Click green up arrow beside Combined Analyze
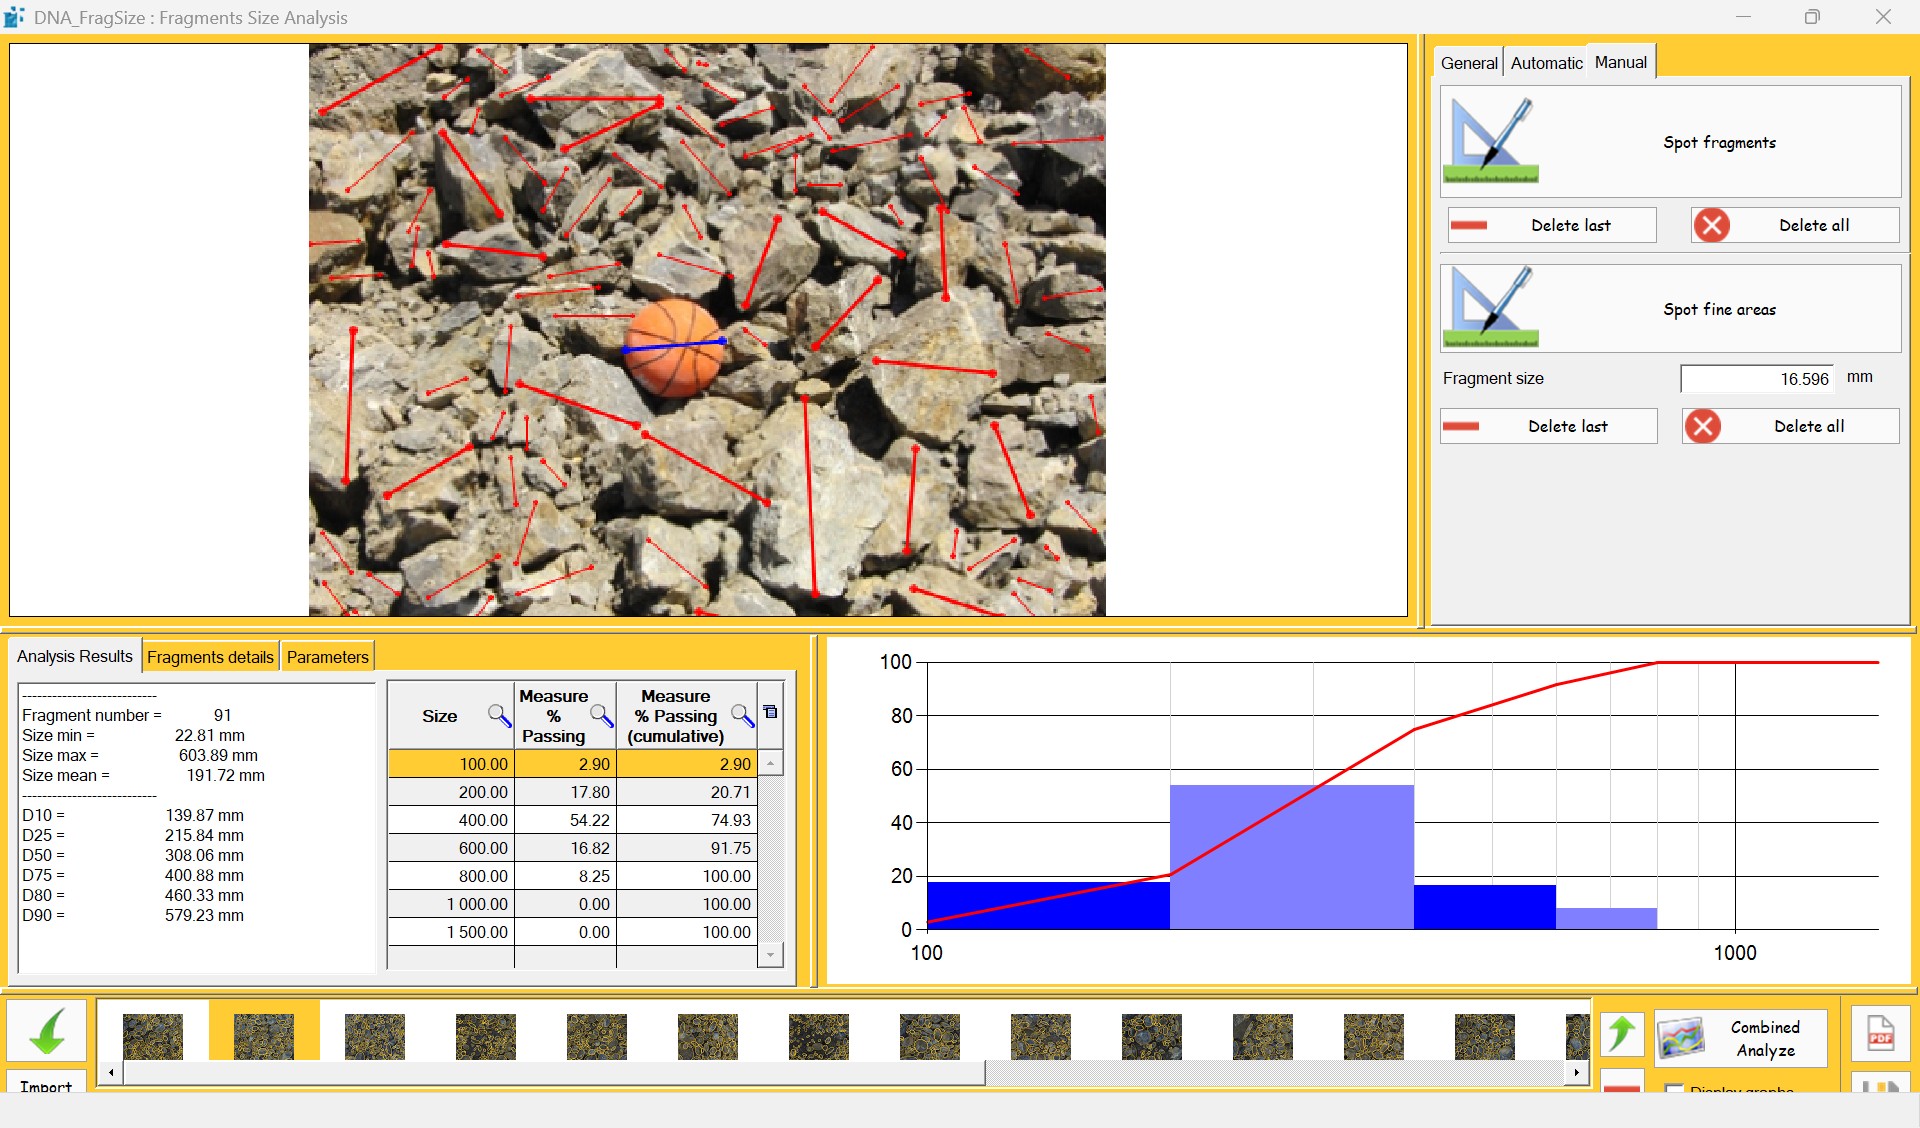The height and width of the screenshot is (1128, 1920). pyautogui.click(x=1621, y=1035)
